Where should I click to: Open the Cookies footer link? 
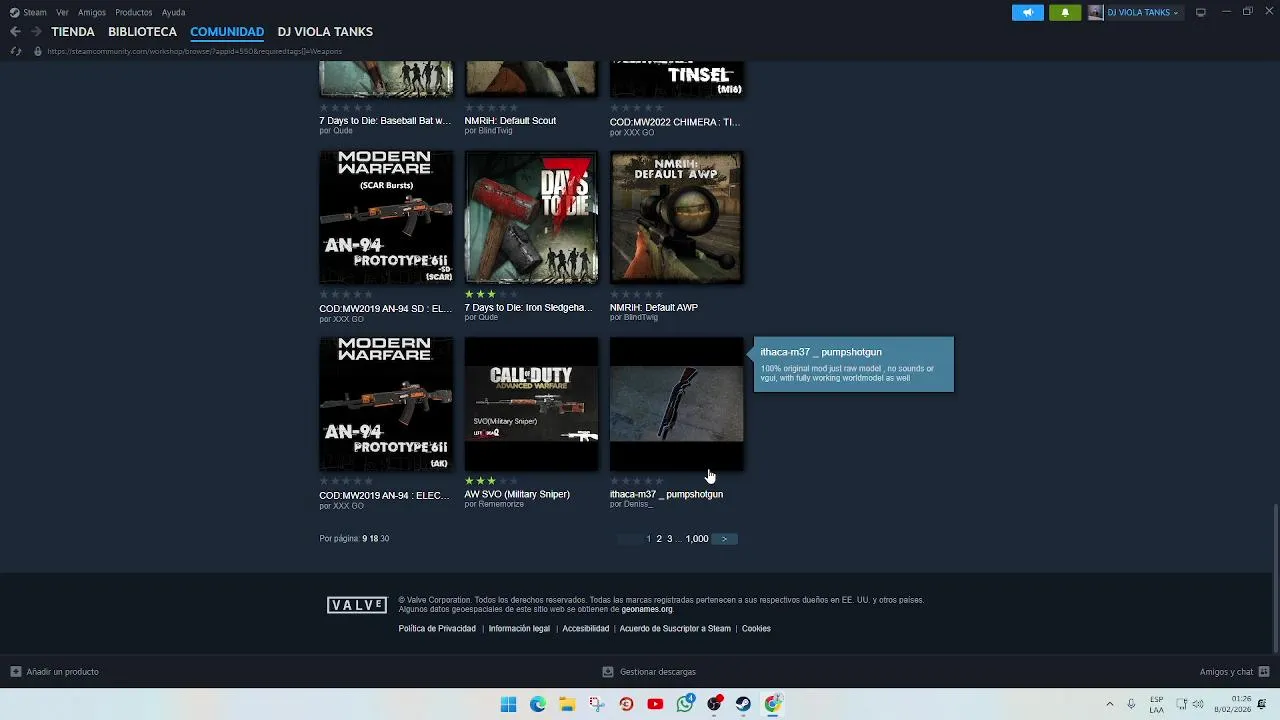click(x=756, y=629)
